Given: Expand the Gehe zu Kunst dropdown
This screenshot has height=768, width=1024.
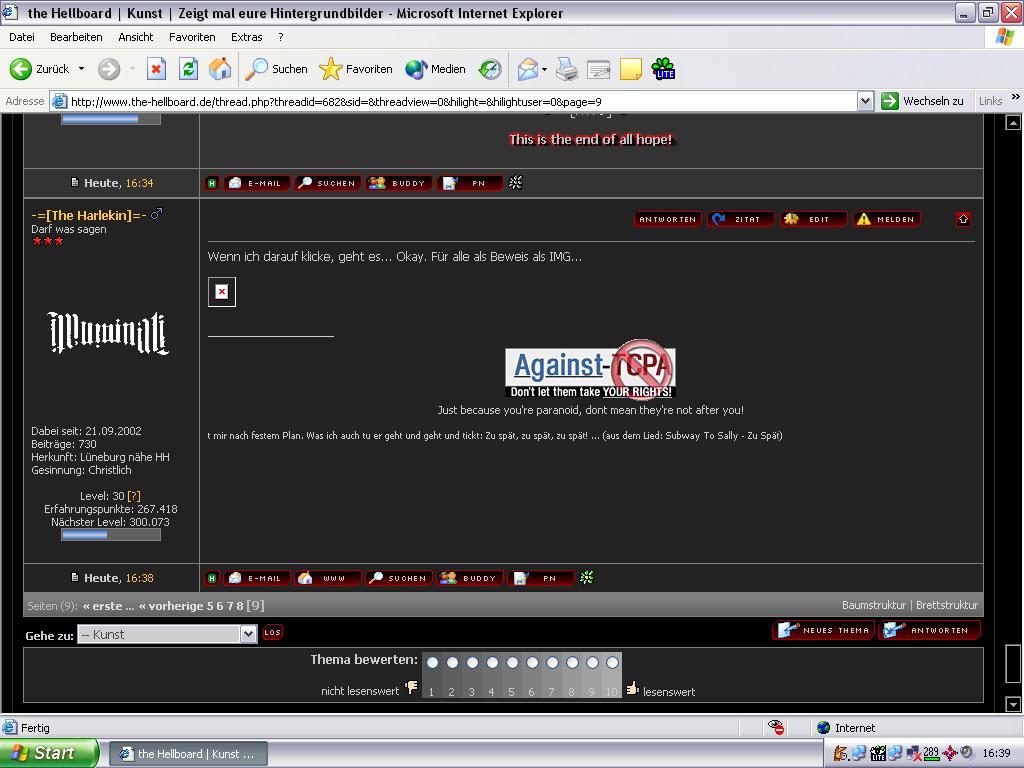Looking at the screenshot, I should point(248,634).
